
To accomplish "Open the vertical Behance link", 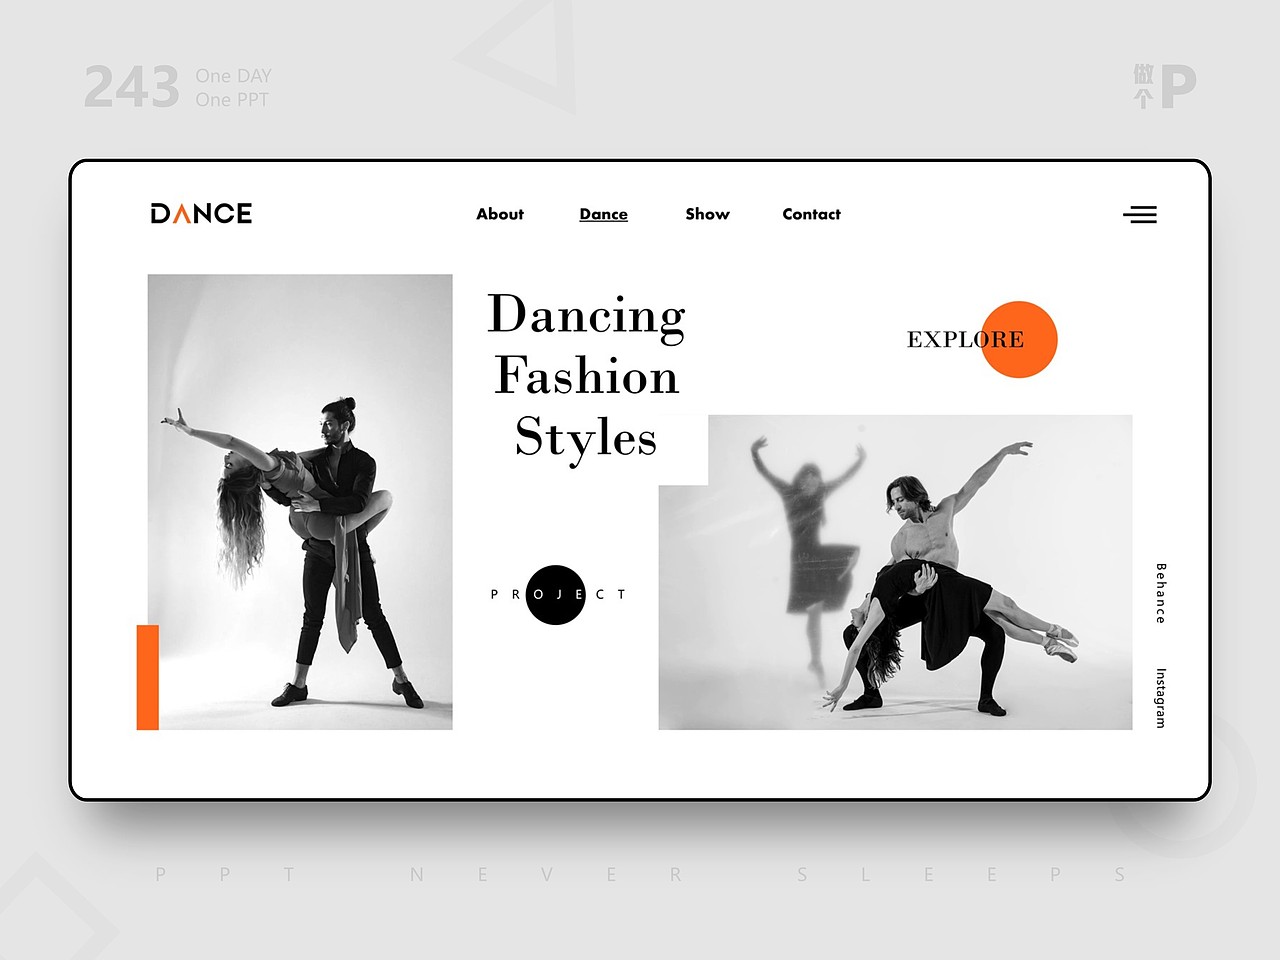I will 1161,593.
